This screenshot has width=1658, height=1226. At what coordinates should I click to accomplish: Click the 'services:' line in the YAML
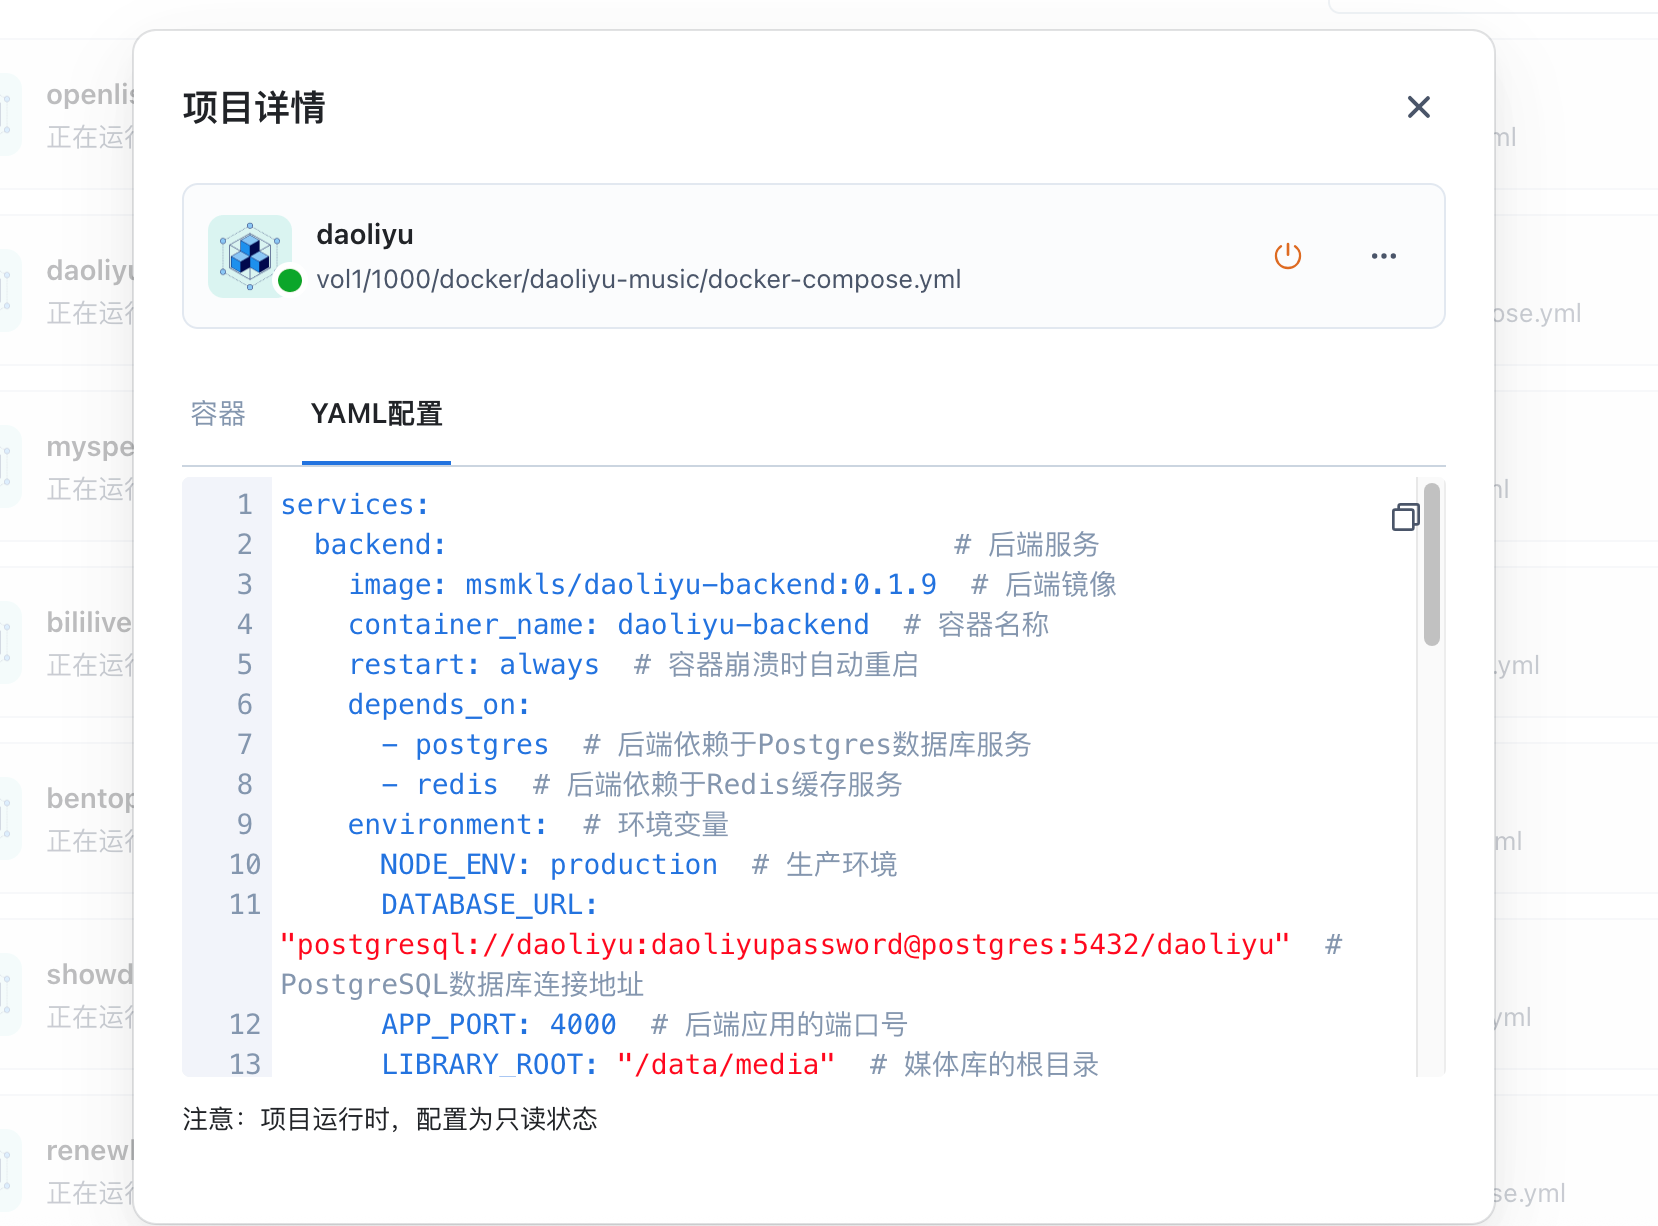[355, 505]
